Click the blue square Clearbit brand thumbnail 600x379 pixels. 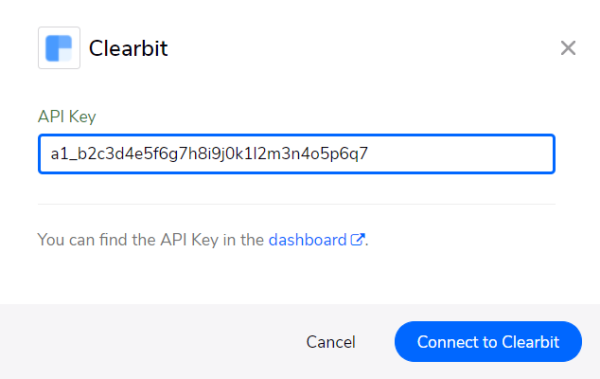[x=59, y=48]
